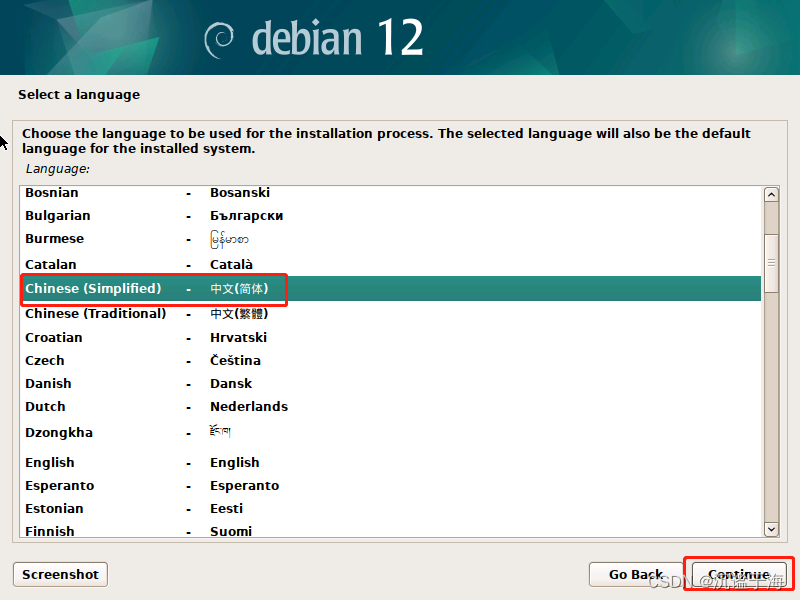Click the language list scrollbar thumb
The image size is (800, 600).
(771, 263)
